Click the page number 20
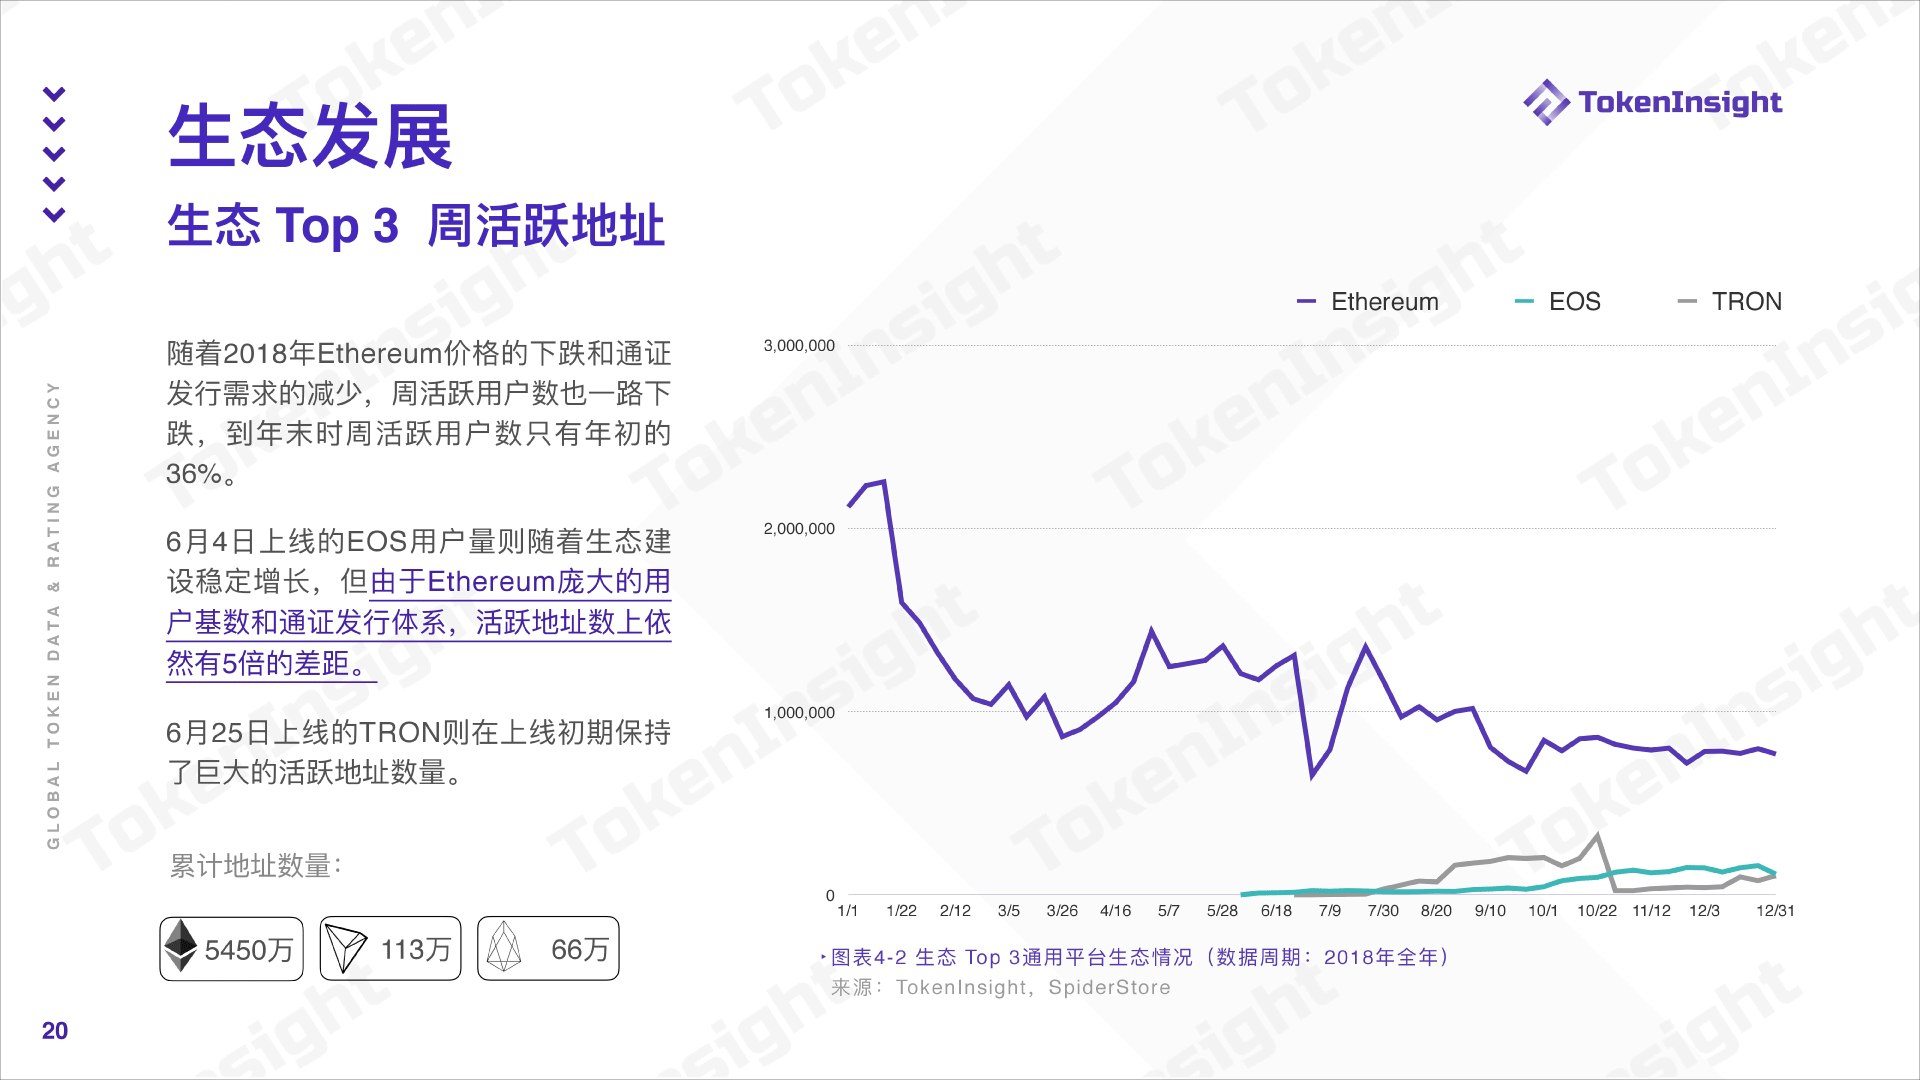The image size is (1920, 1080). [55, 1031]
